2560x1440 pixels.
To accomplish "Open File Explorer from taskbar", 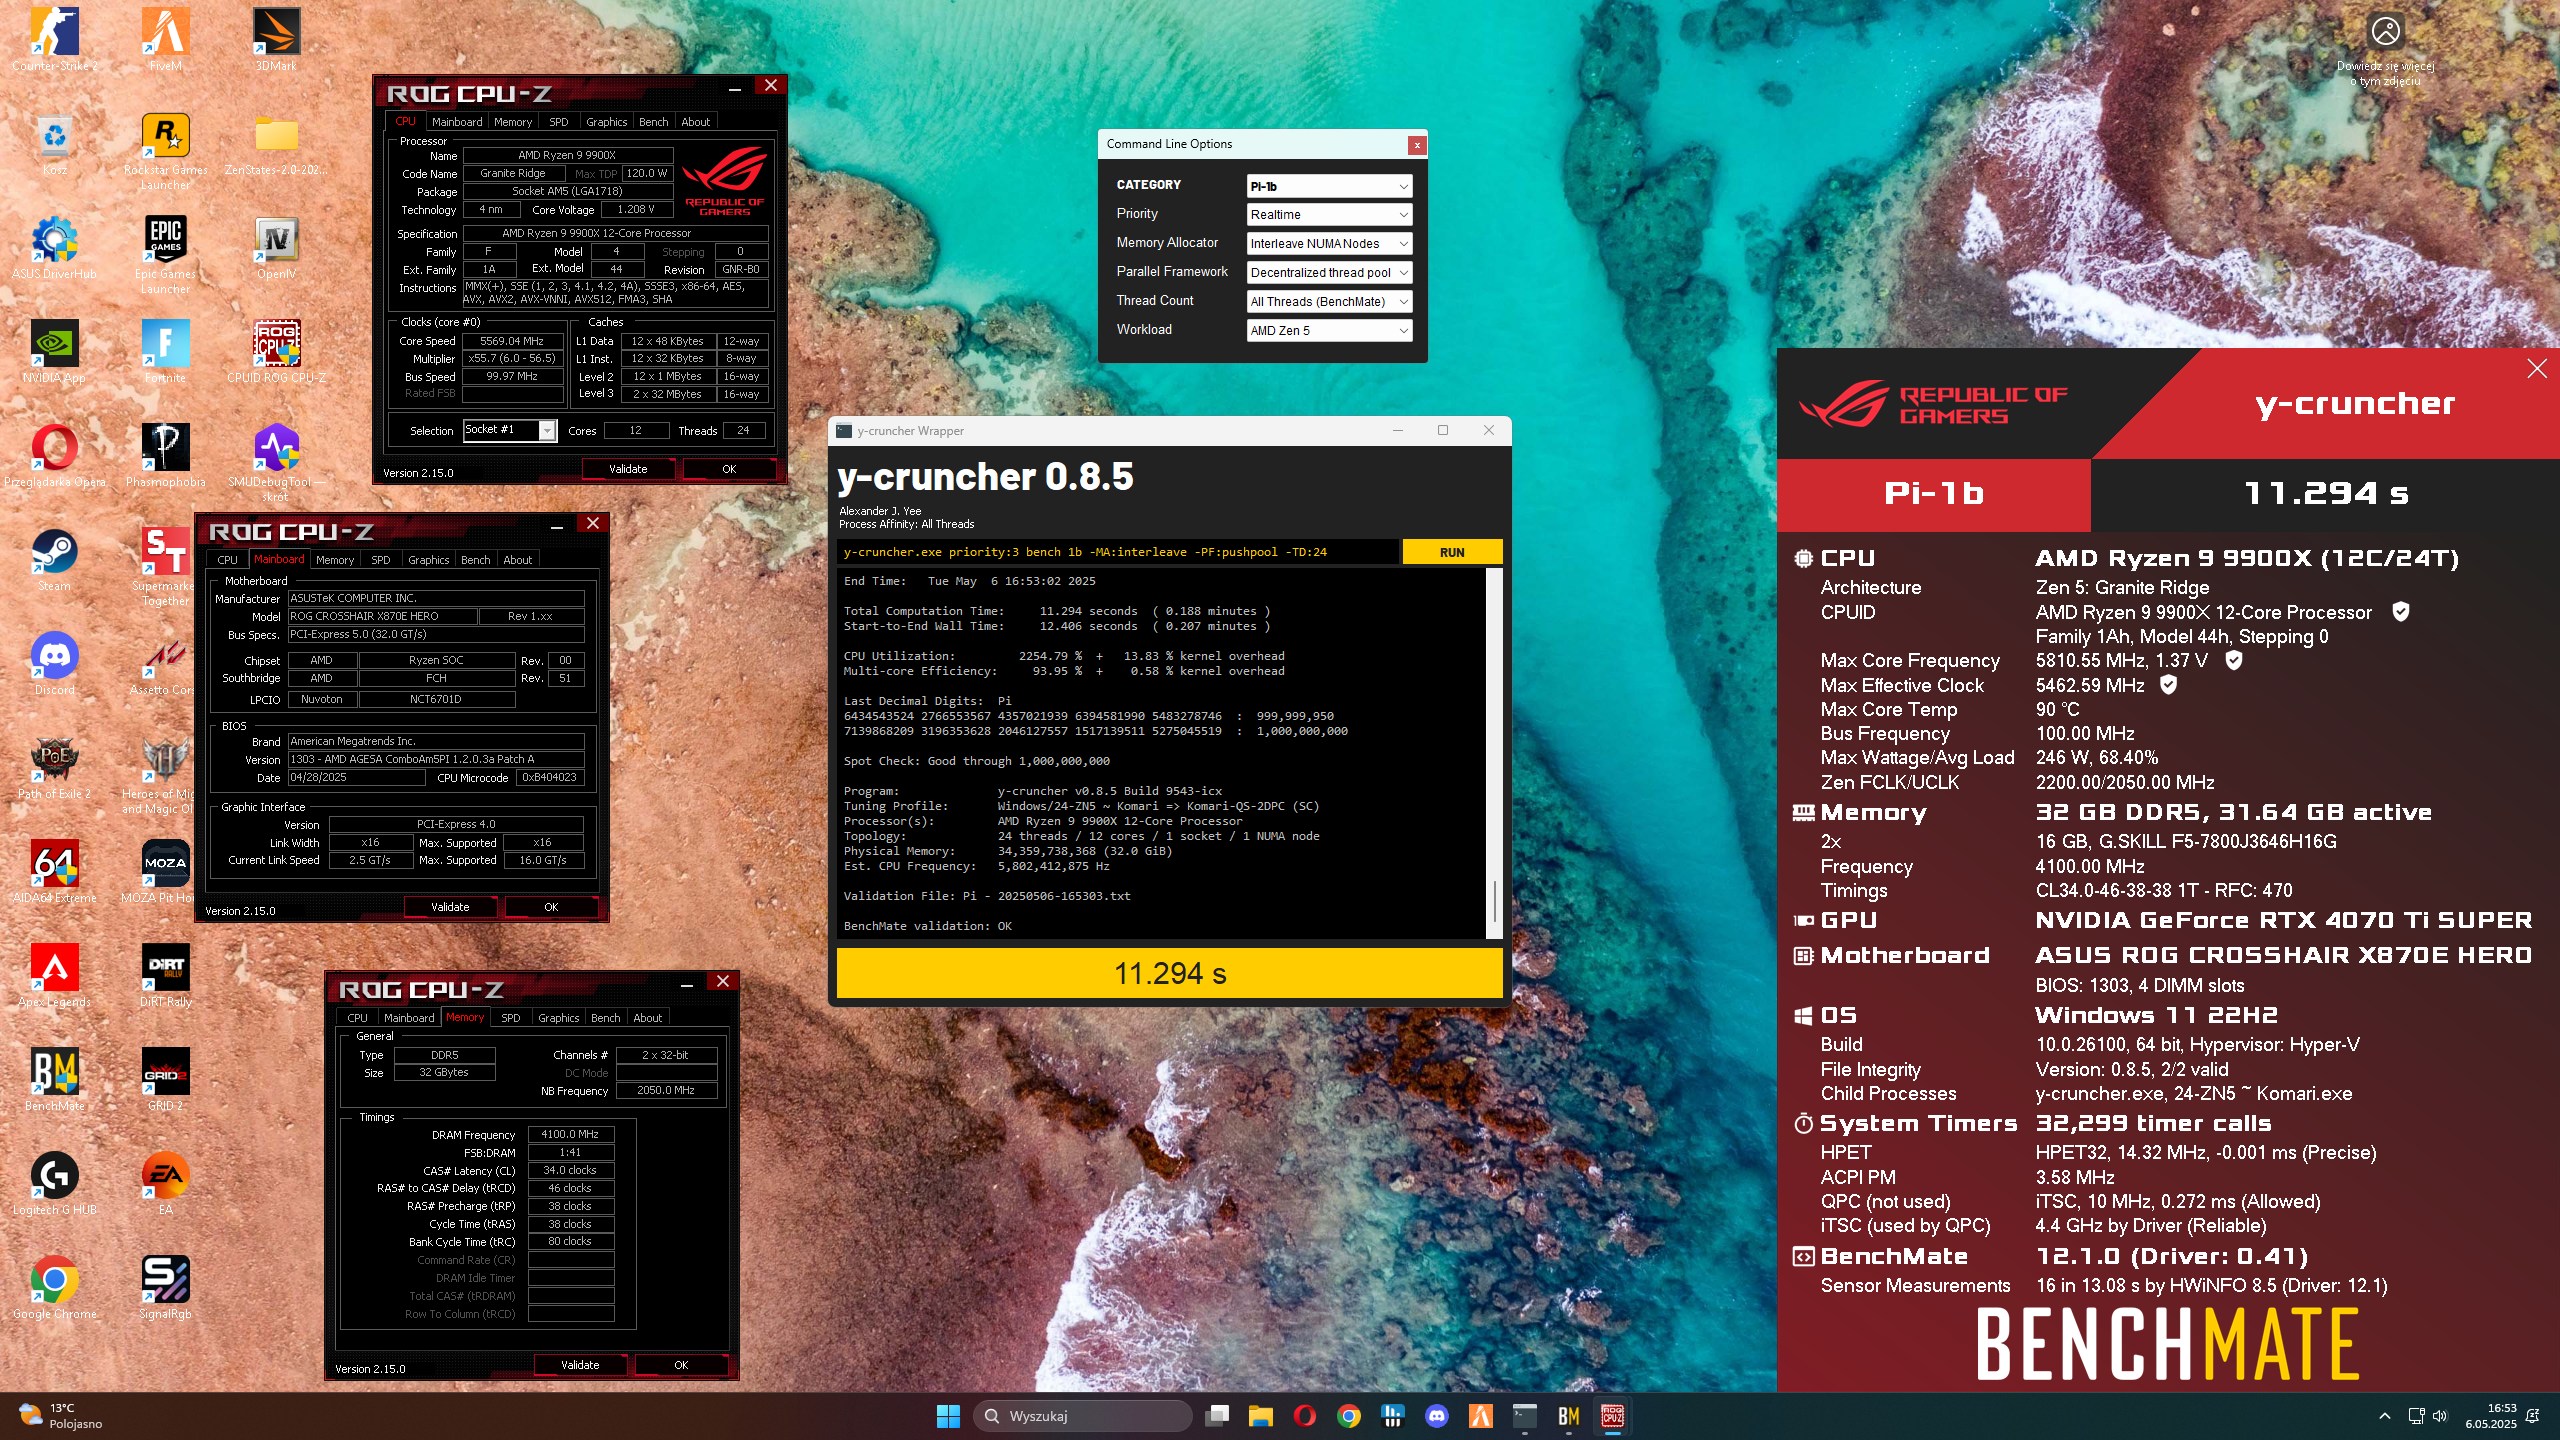I will tap(1260, 1416).
